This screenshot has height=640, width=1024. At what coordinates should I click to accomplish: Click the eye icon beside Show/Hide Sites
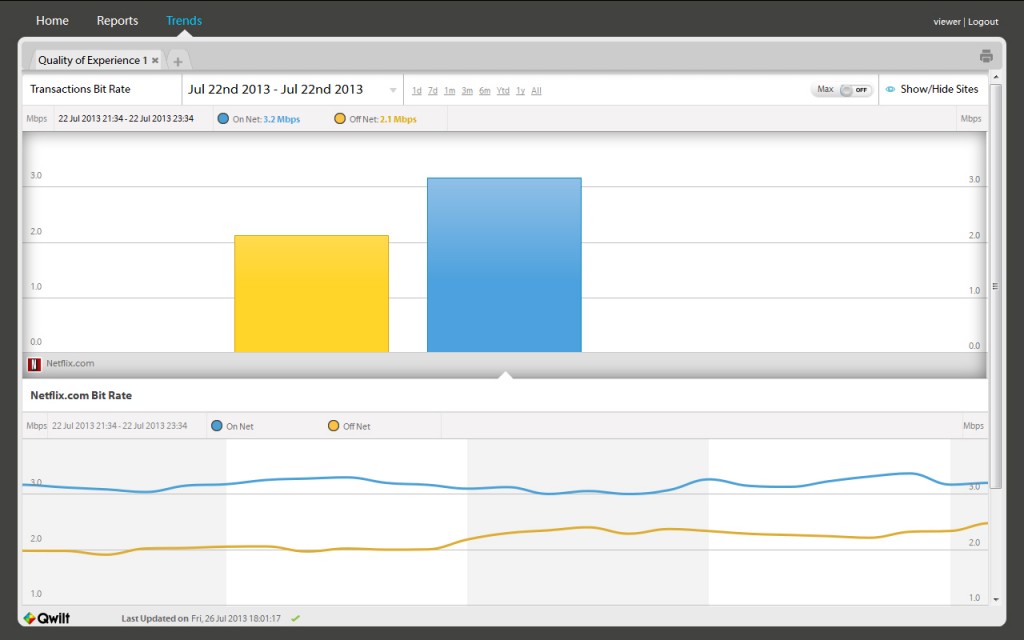890,89
